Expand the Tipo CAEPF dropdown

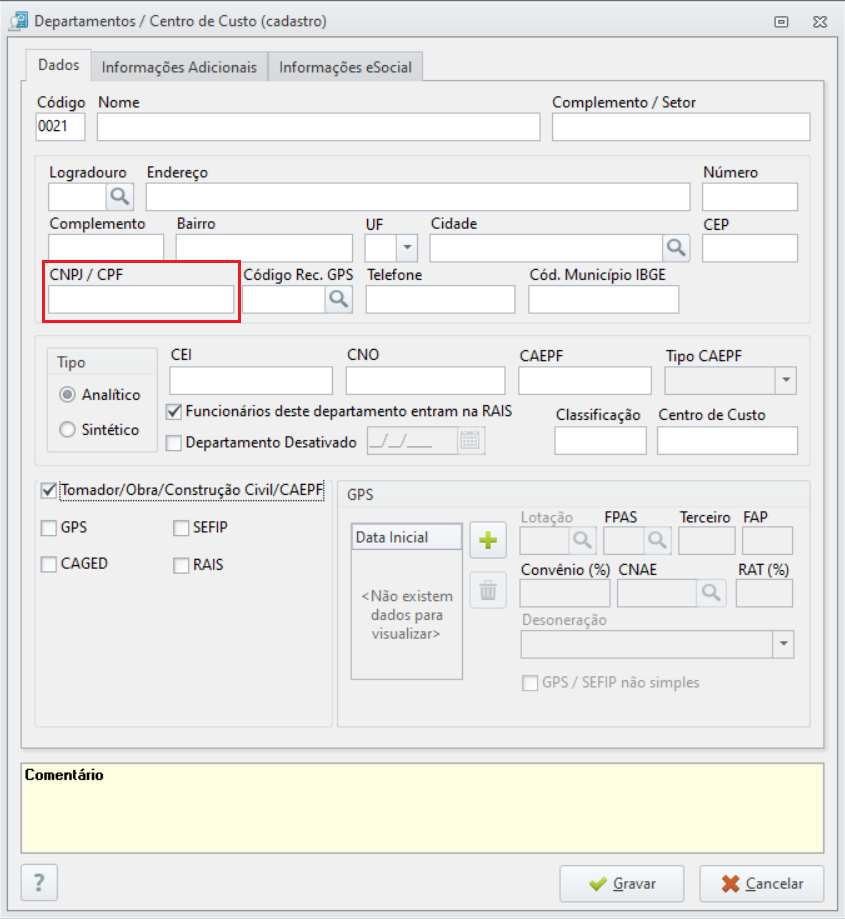(786, 380)
